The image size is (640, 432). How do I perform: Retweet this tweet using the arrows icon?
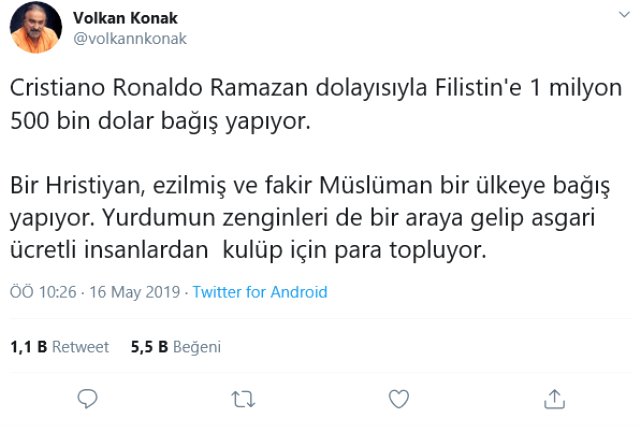tap(243, 399)
